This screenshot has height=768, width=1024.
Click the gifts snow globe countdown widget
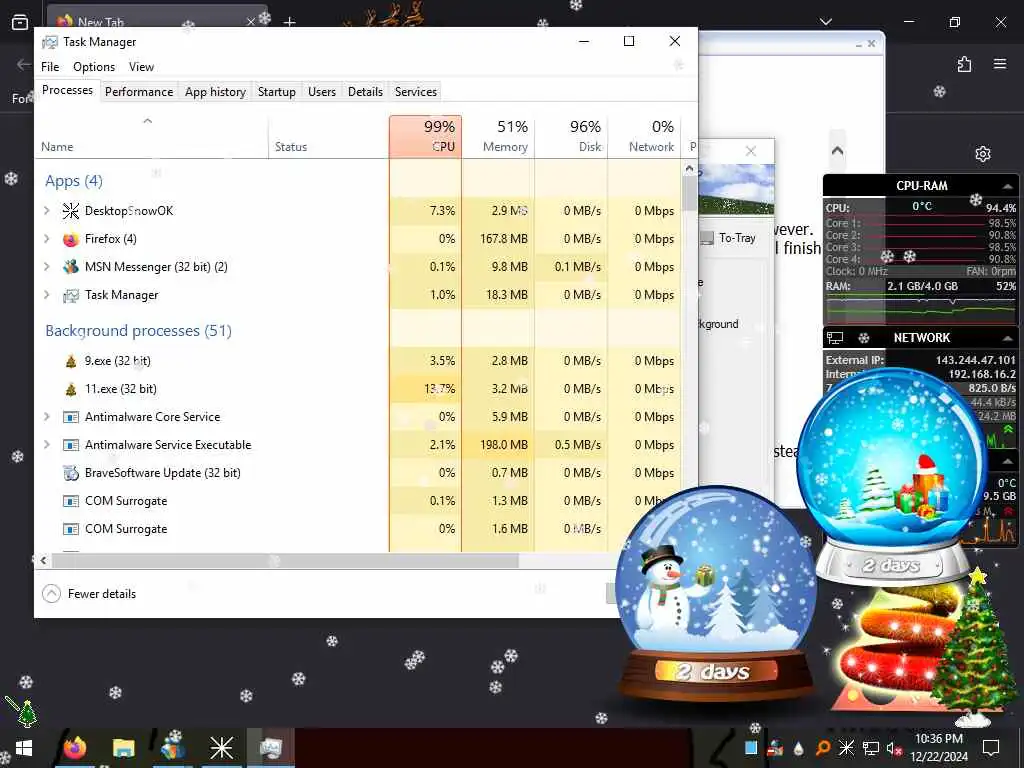point(893,477)
